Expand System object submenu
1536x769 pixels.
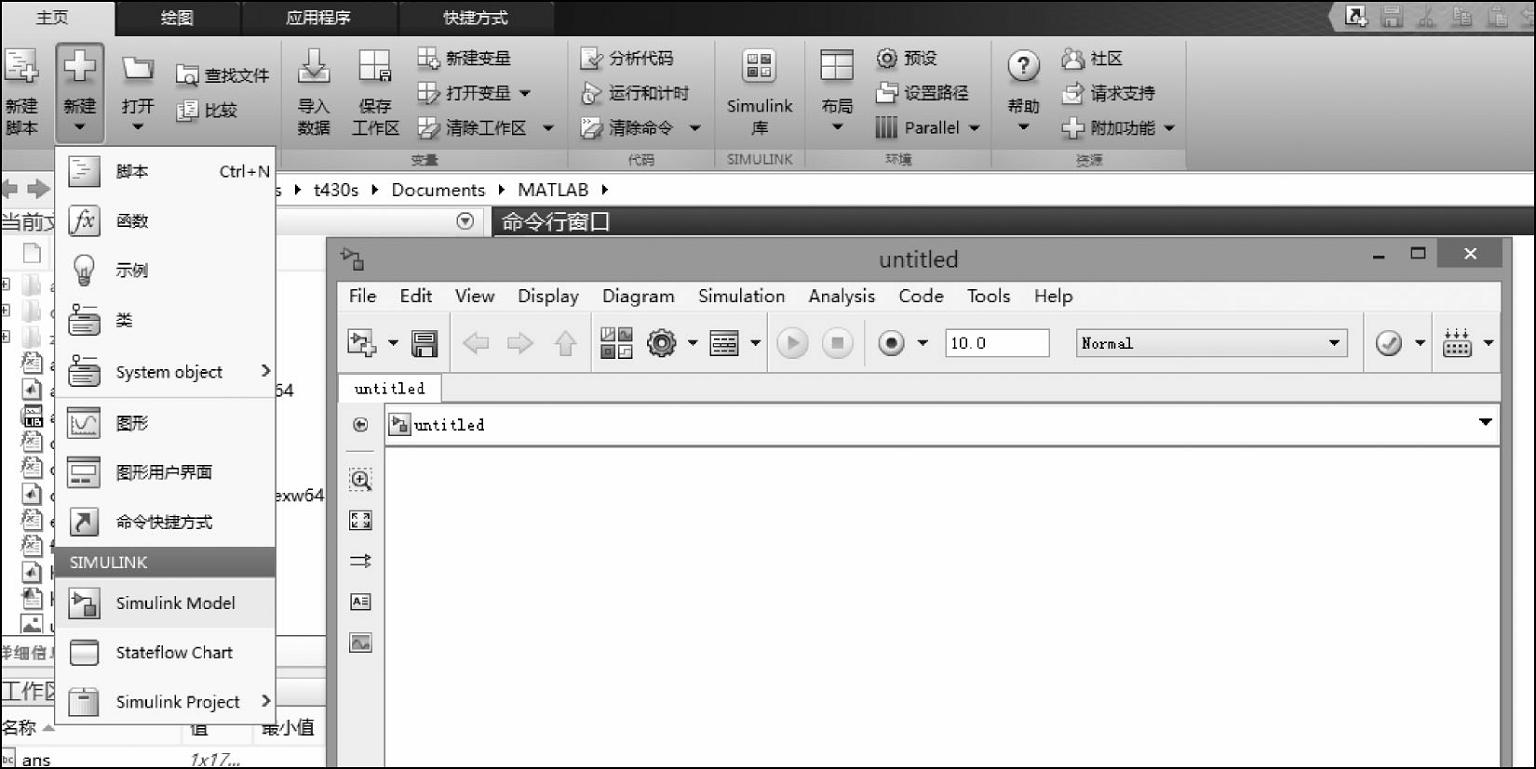point(165,372)
